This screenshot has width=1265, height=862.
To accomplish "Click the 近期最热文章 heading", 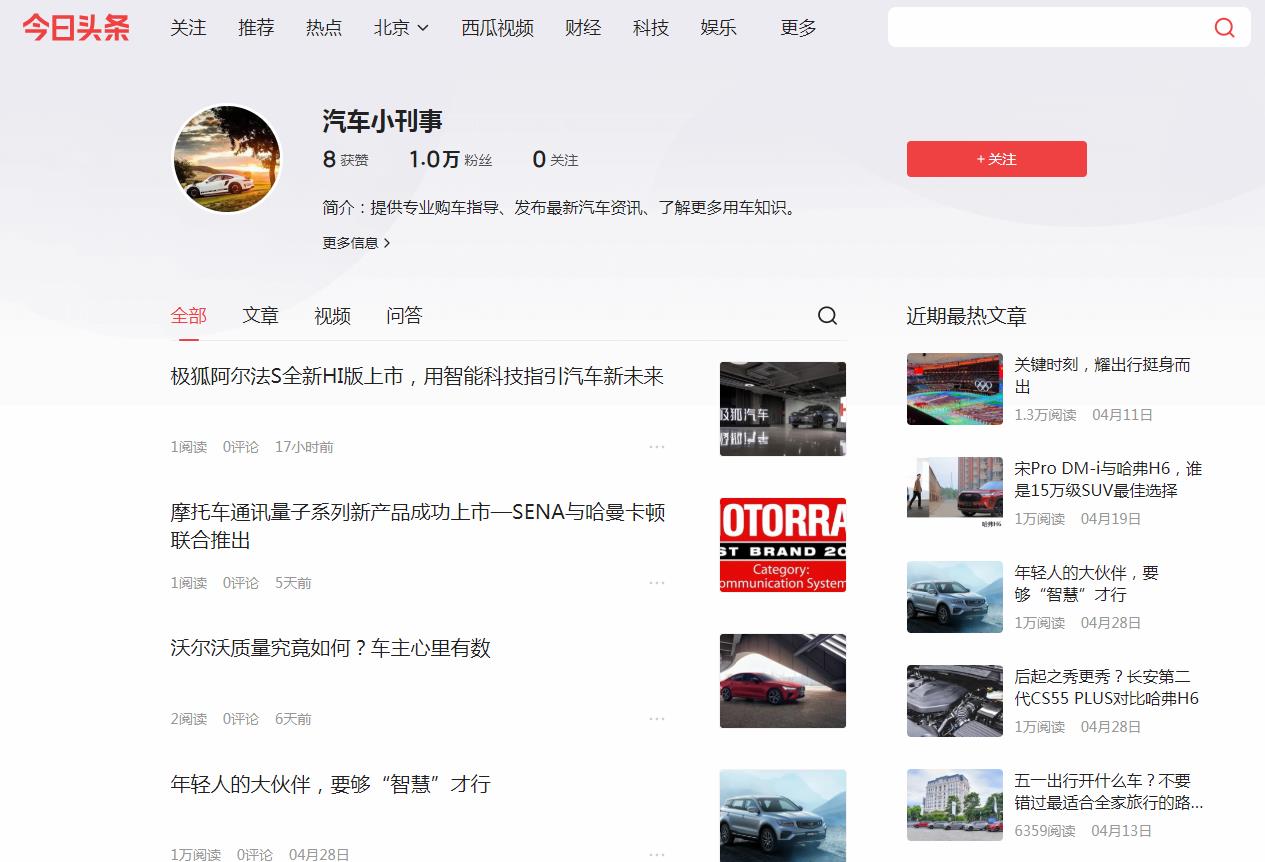I will click(x=966, y=316).
